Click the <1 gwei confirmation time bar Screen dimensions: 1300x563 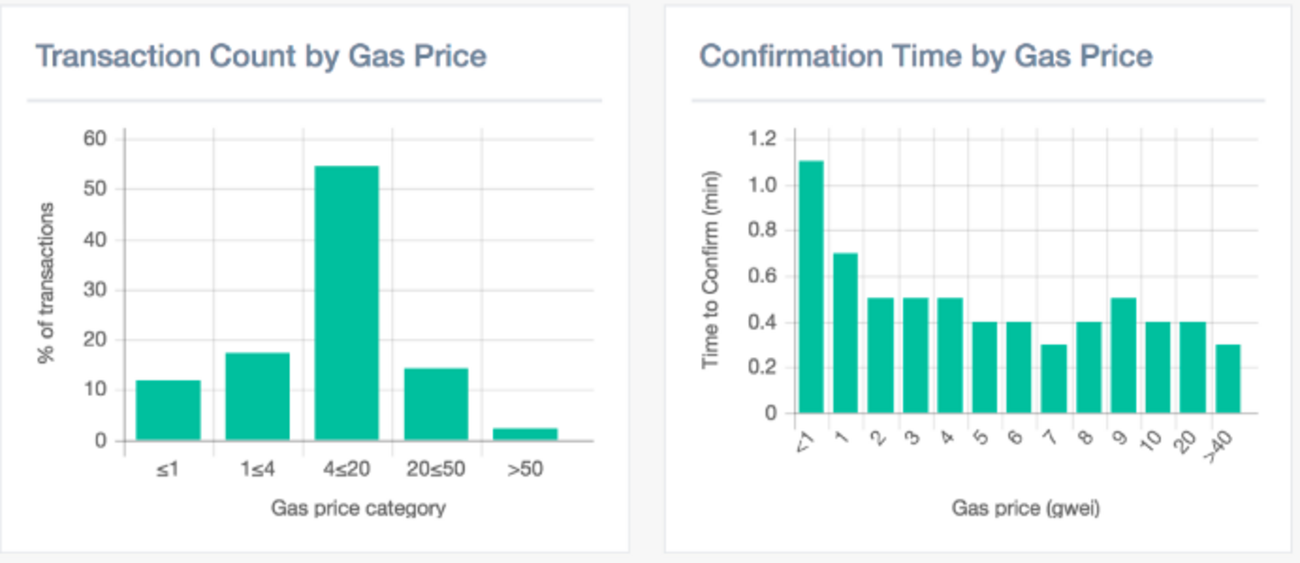811,287
